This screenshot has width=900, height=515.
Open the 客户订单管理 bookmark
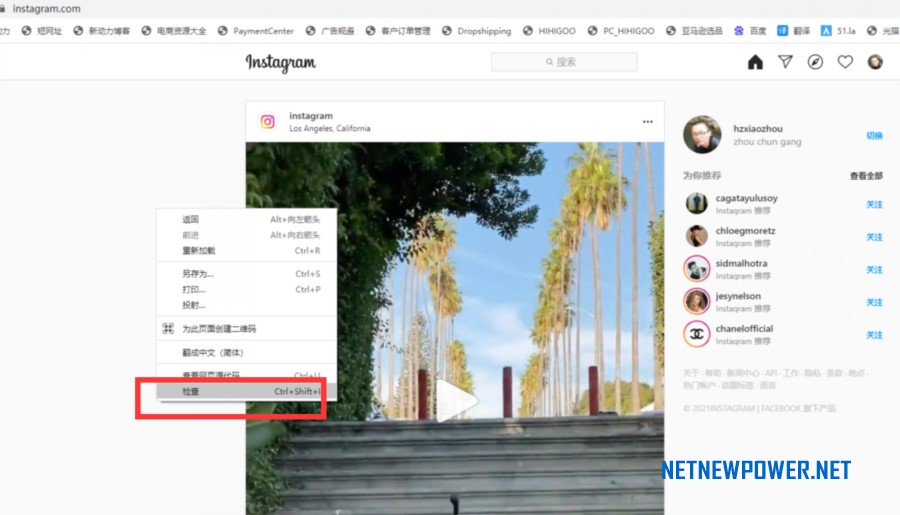pyautogui.click(x=398, y=31)
